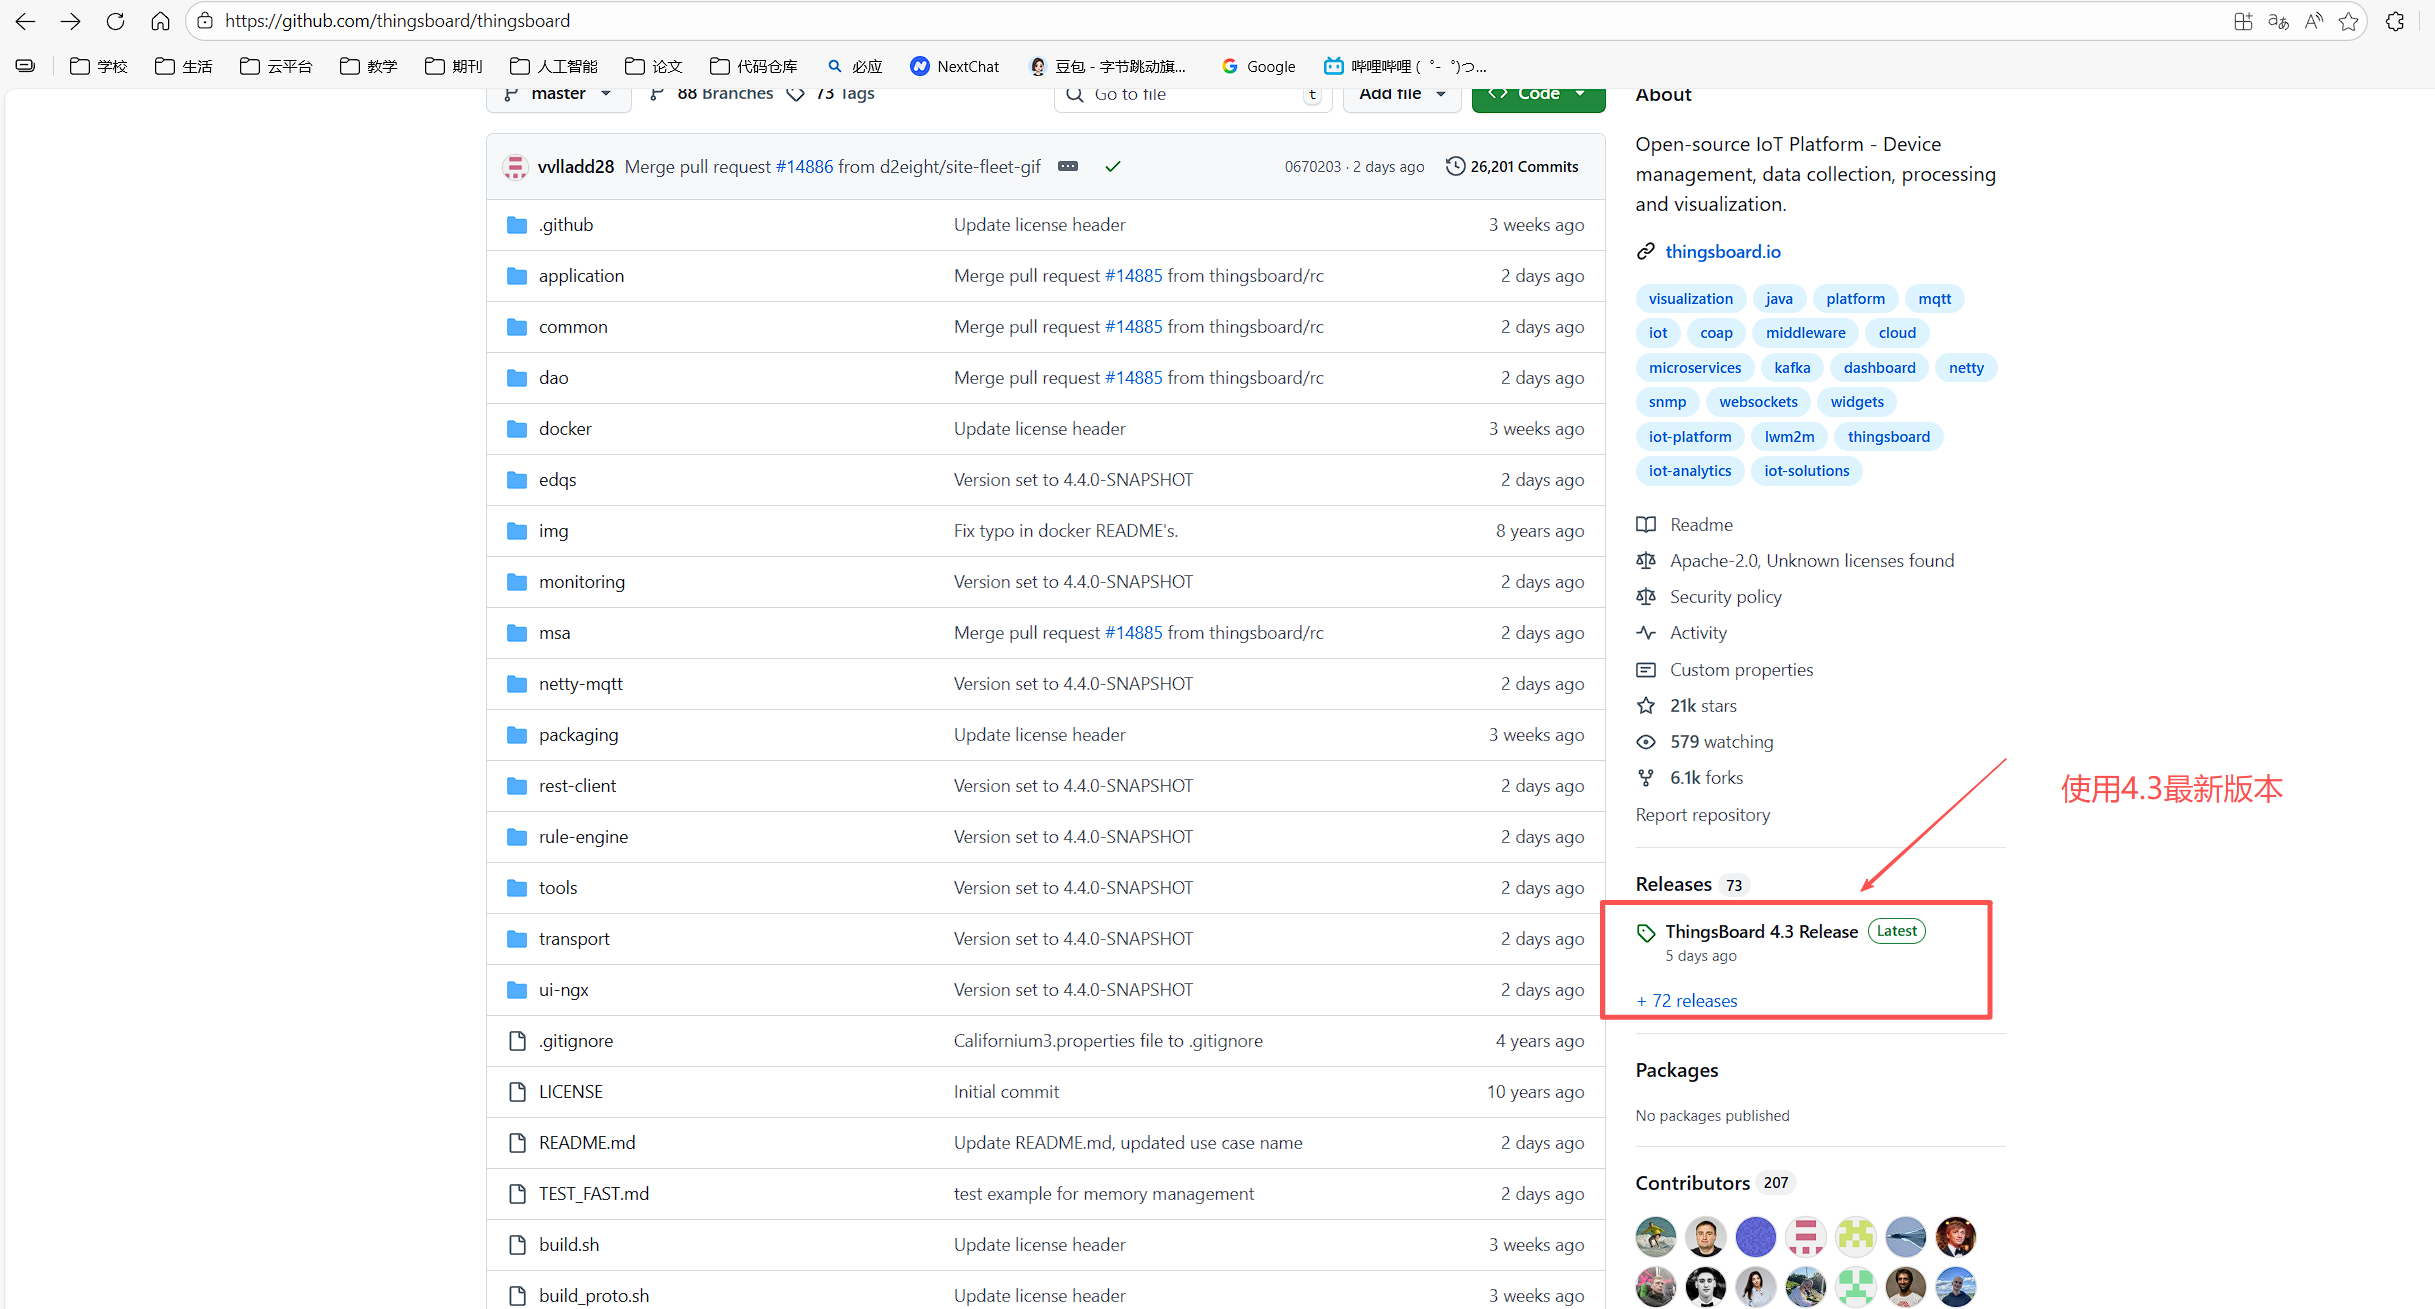Click the browser extensions puzzle icon

point(2395,21)
